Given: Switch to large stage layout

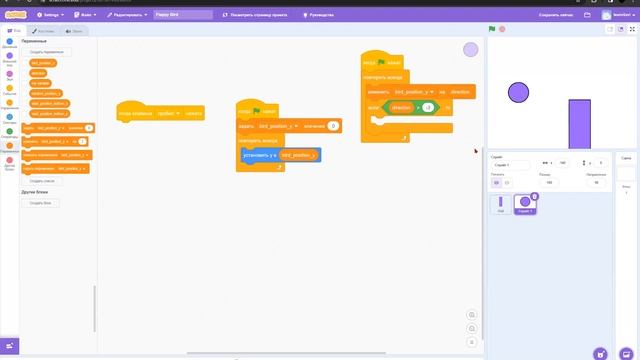Looking at the screenshot, I should pos(620,29).
